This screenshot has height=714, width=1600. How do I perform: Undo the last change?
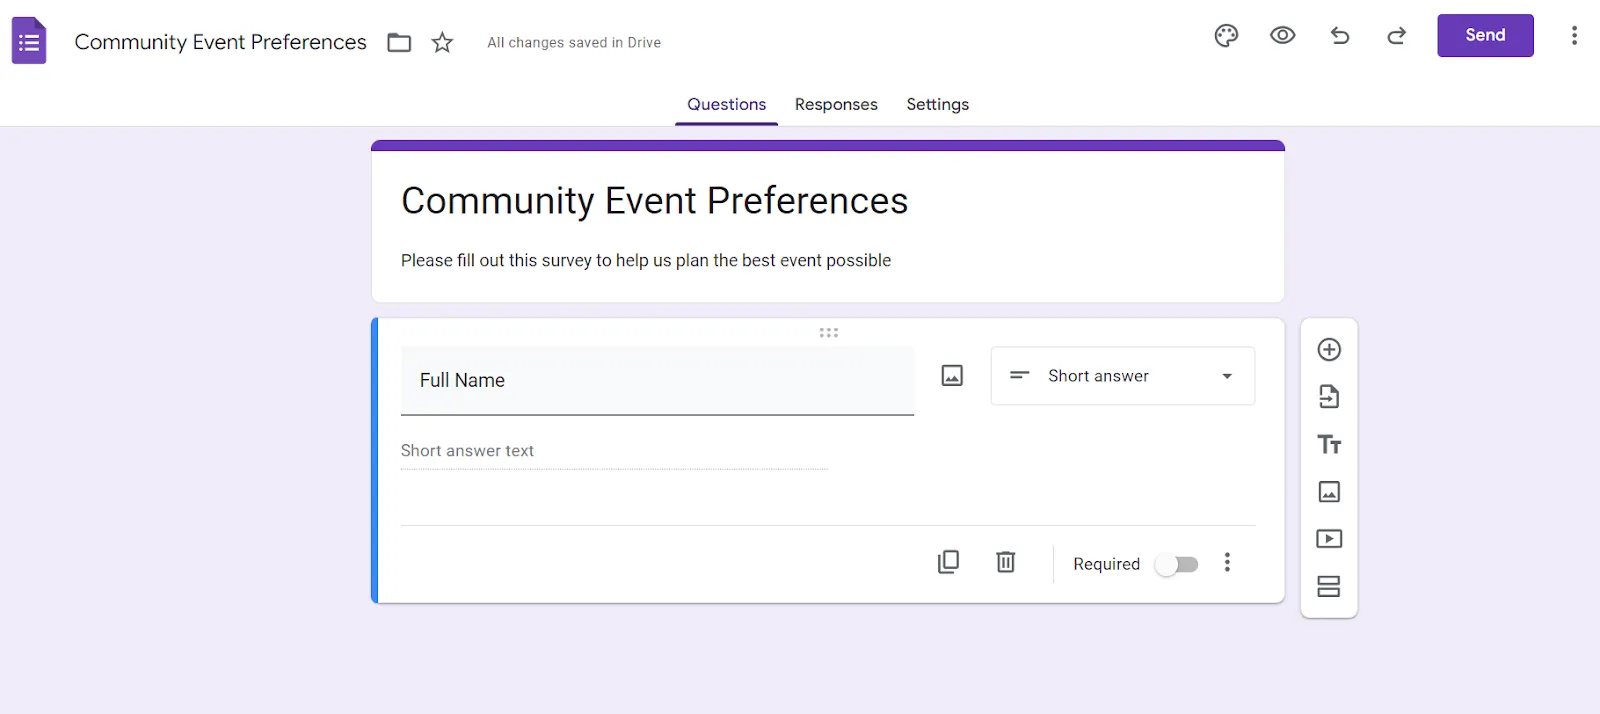[1340, 36]
